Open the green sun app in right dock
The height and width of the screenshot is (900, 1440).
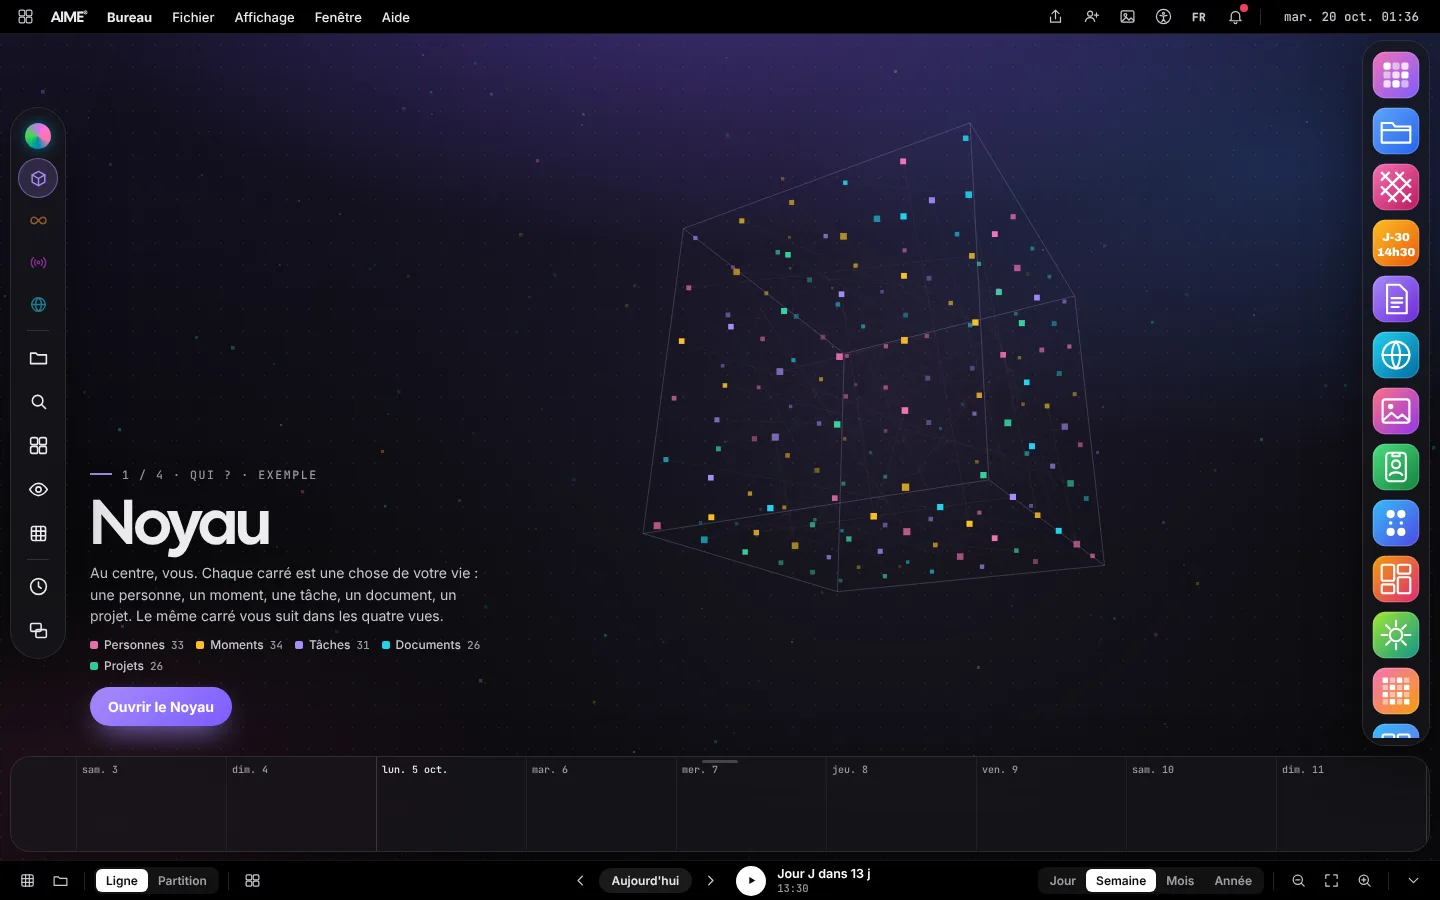tap(1396, 636)
